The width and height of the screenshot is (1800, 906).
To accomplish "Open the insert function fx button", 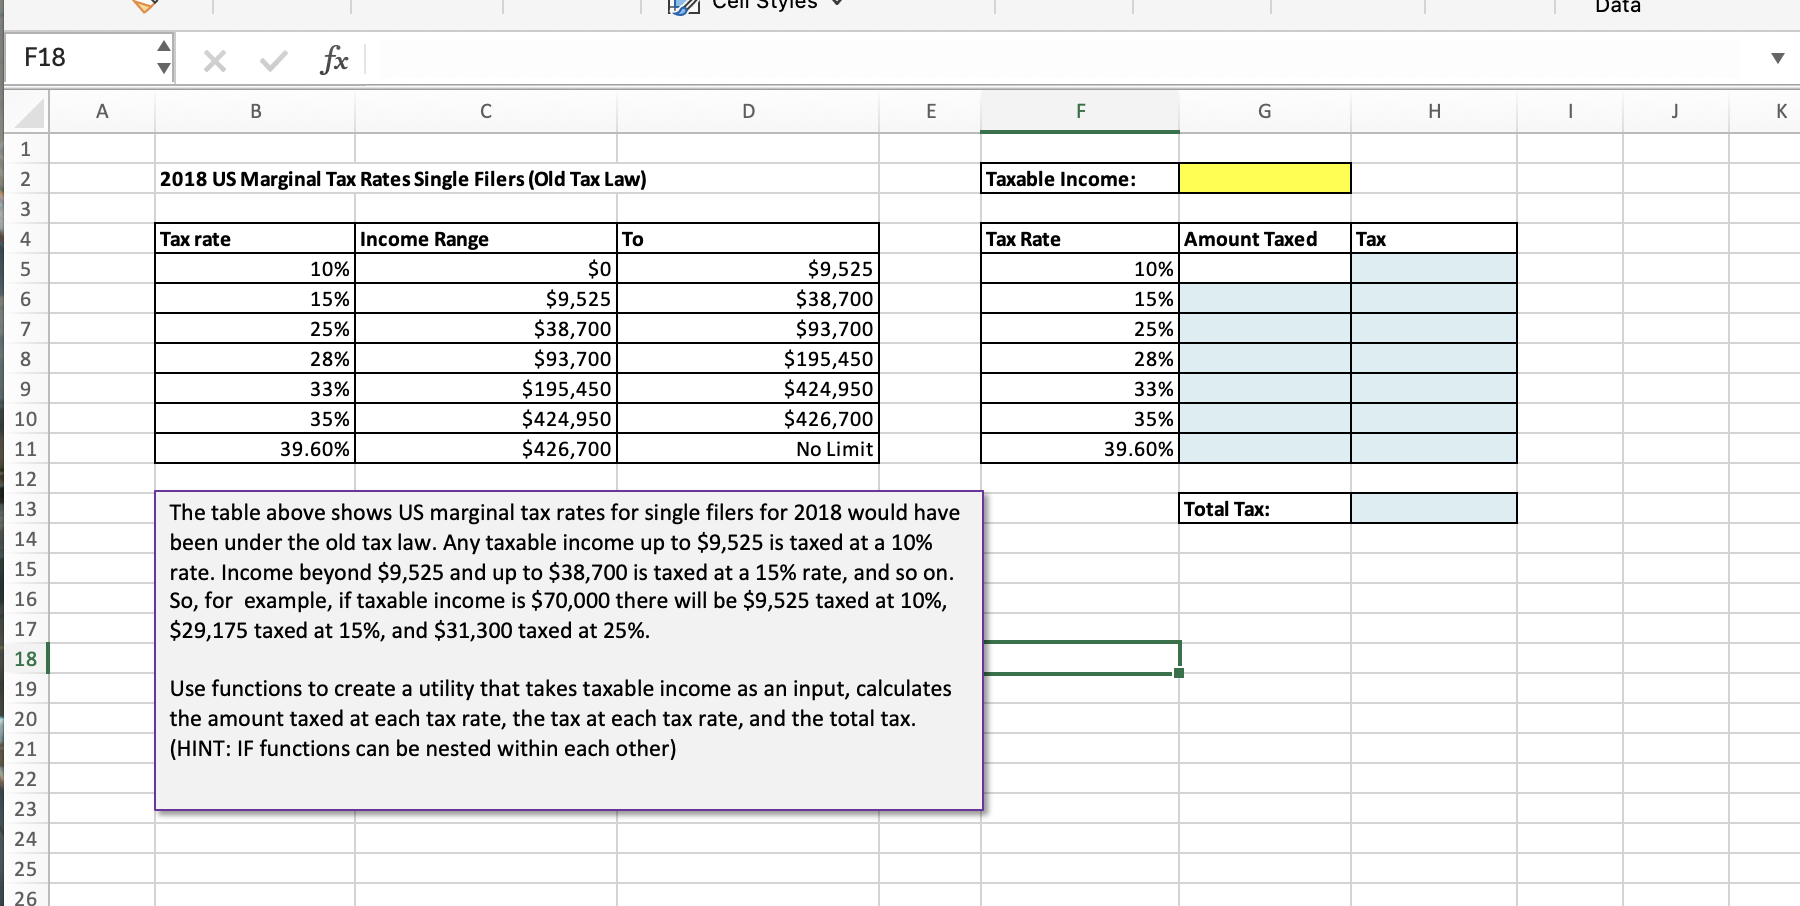I will point(335,61).
